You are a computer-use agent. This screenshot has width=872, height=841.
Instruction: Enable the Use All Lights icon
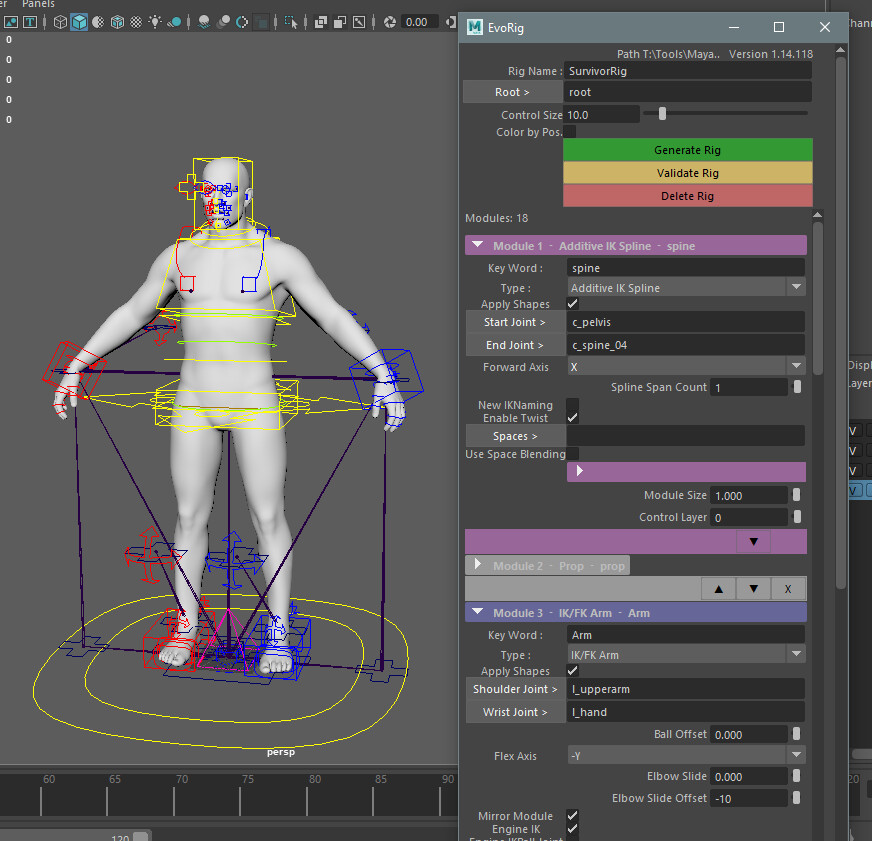click(156, 22)
